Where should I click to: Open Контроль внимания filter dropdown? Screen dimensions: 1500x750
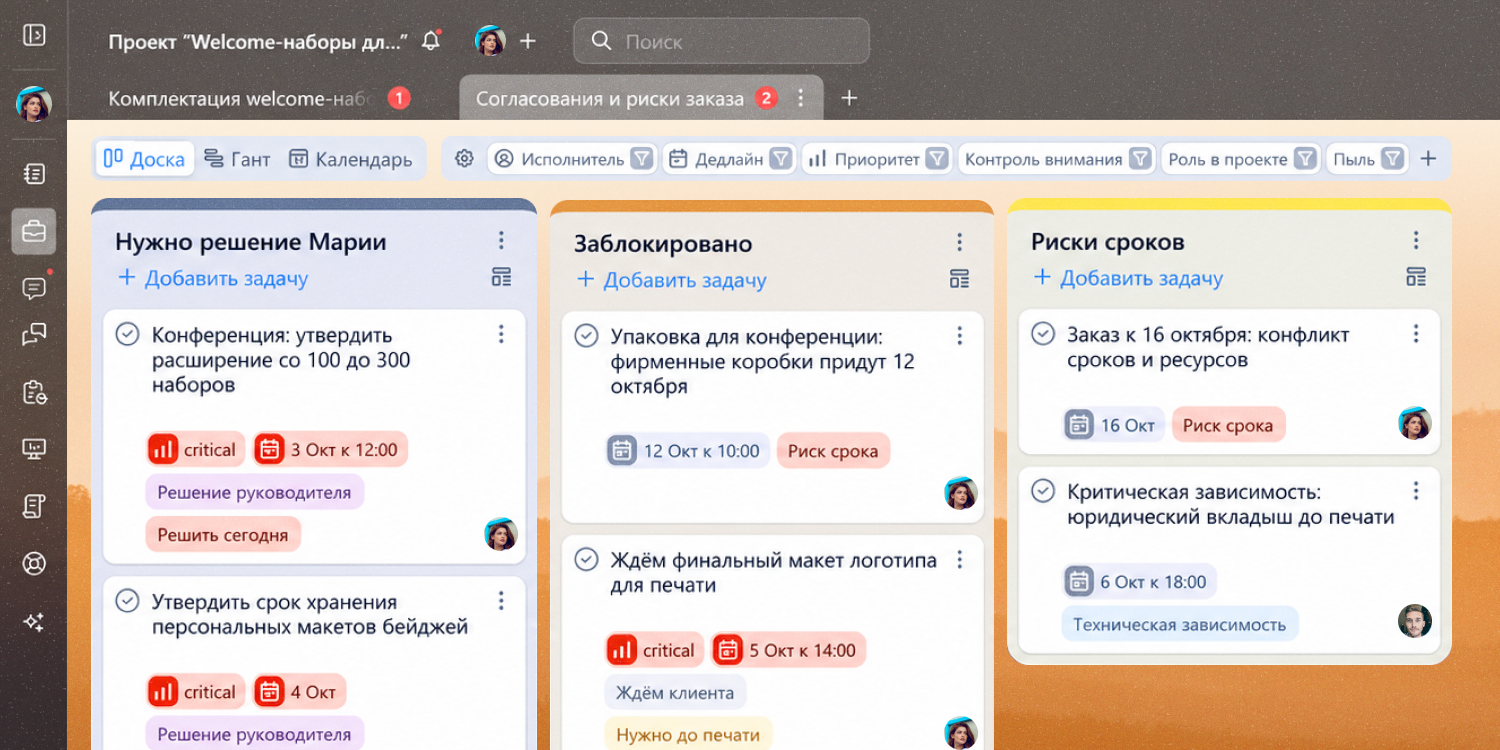(x=1140, y=159)
